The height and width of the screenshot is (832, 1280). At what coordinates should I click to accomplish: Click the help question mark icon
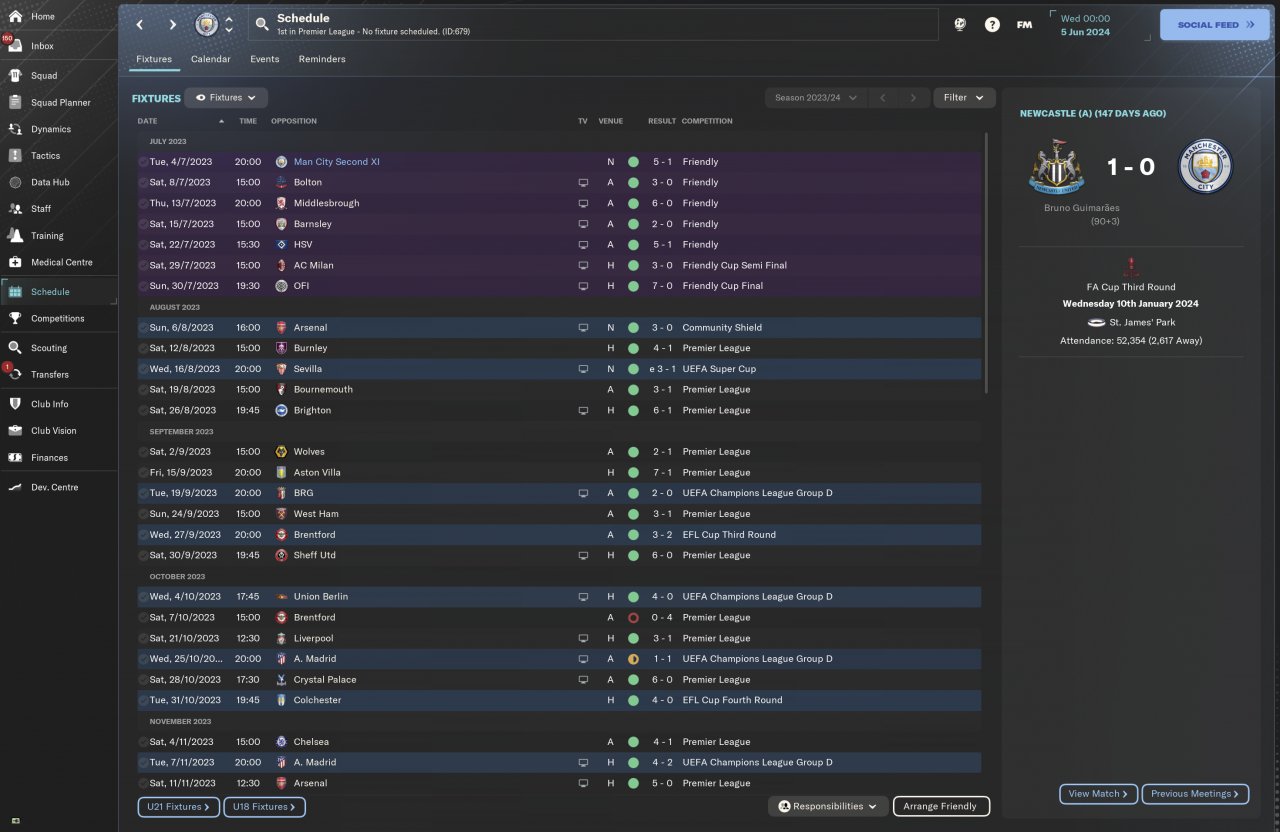[992, 25]
